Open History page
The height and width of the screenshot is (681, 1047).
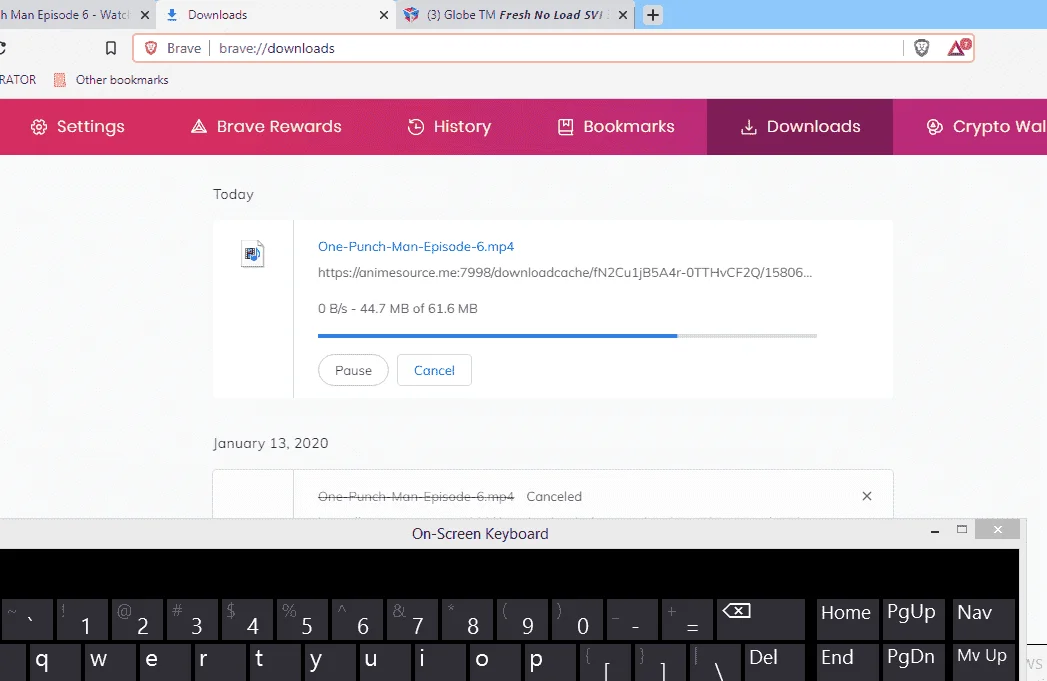(449, 127)
